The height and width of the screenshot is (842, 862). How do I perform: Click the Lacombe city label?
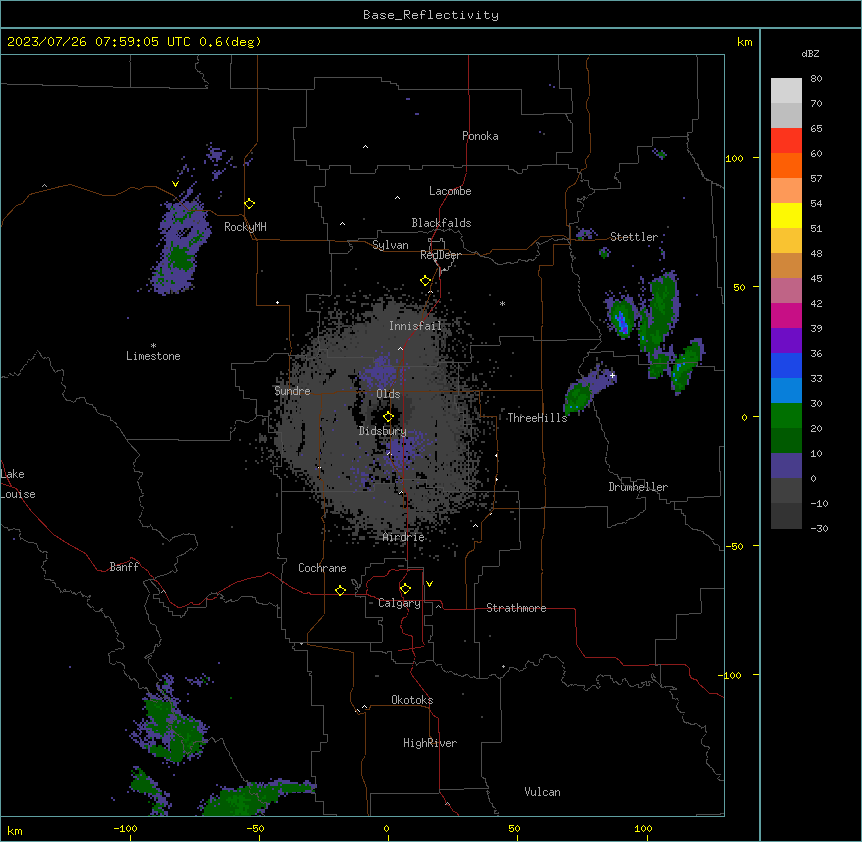tap(450, 191)
